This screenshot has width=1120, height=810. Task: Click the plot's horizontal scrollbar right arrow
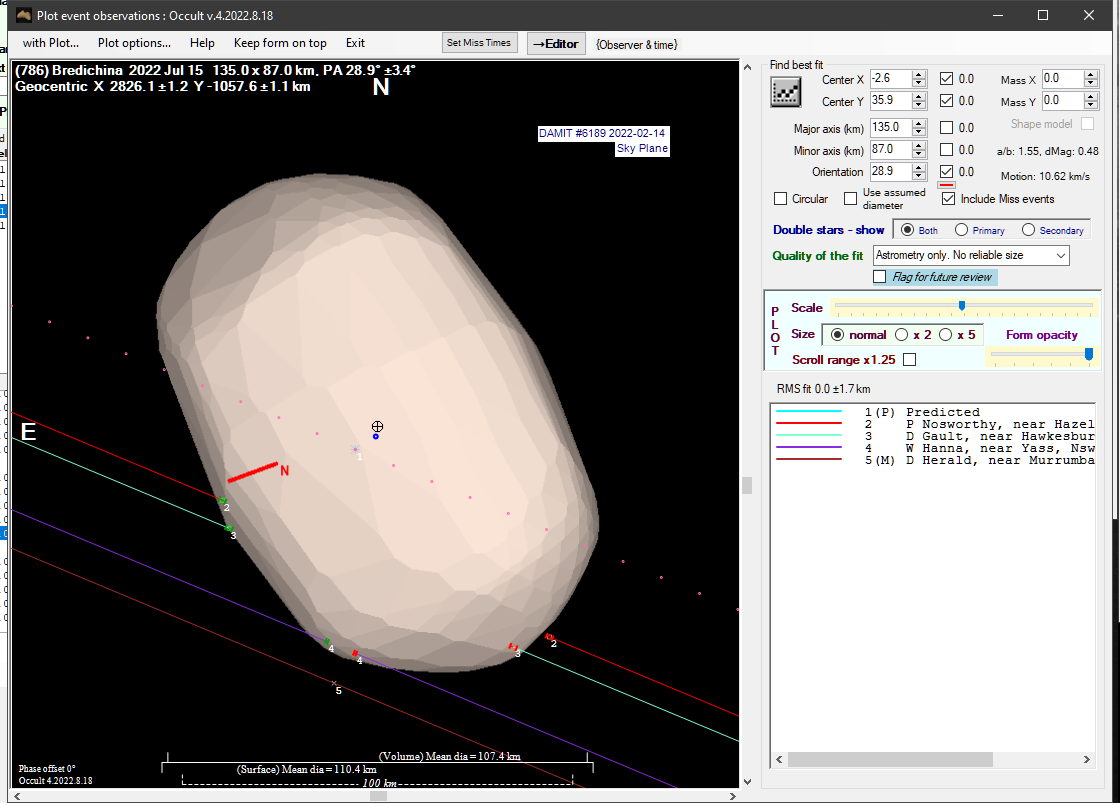tap(732, 796)
